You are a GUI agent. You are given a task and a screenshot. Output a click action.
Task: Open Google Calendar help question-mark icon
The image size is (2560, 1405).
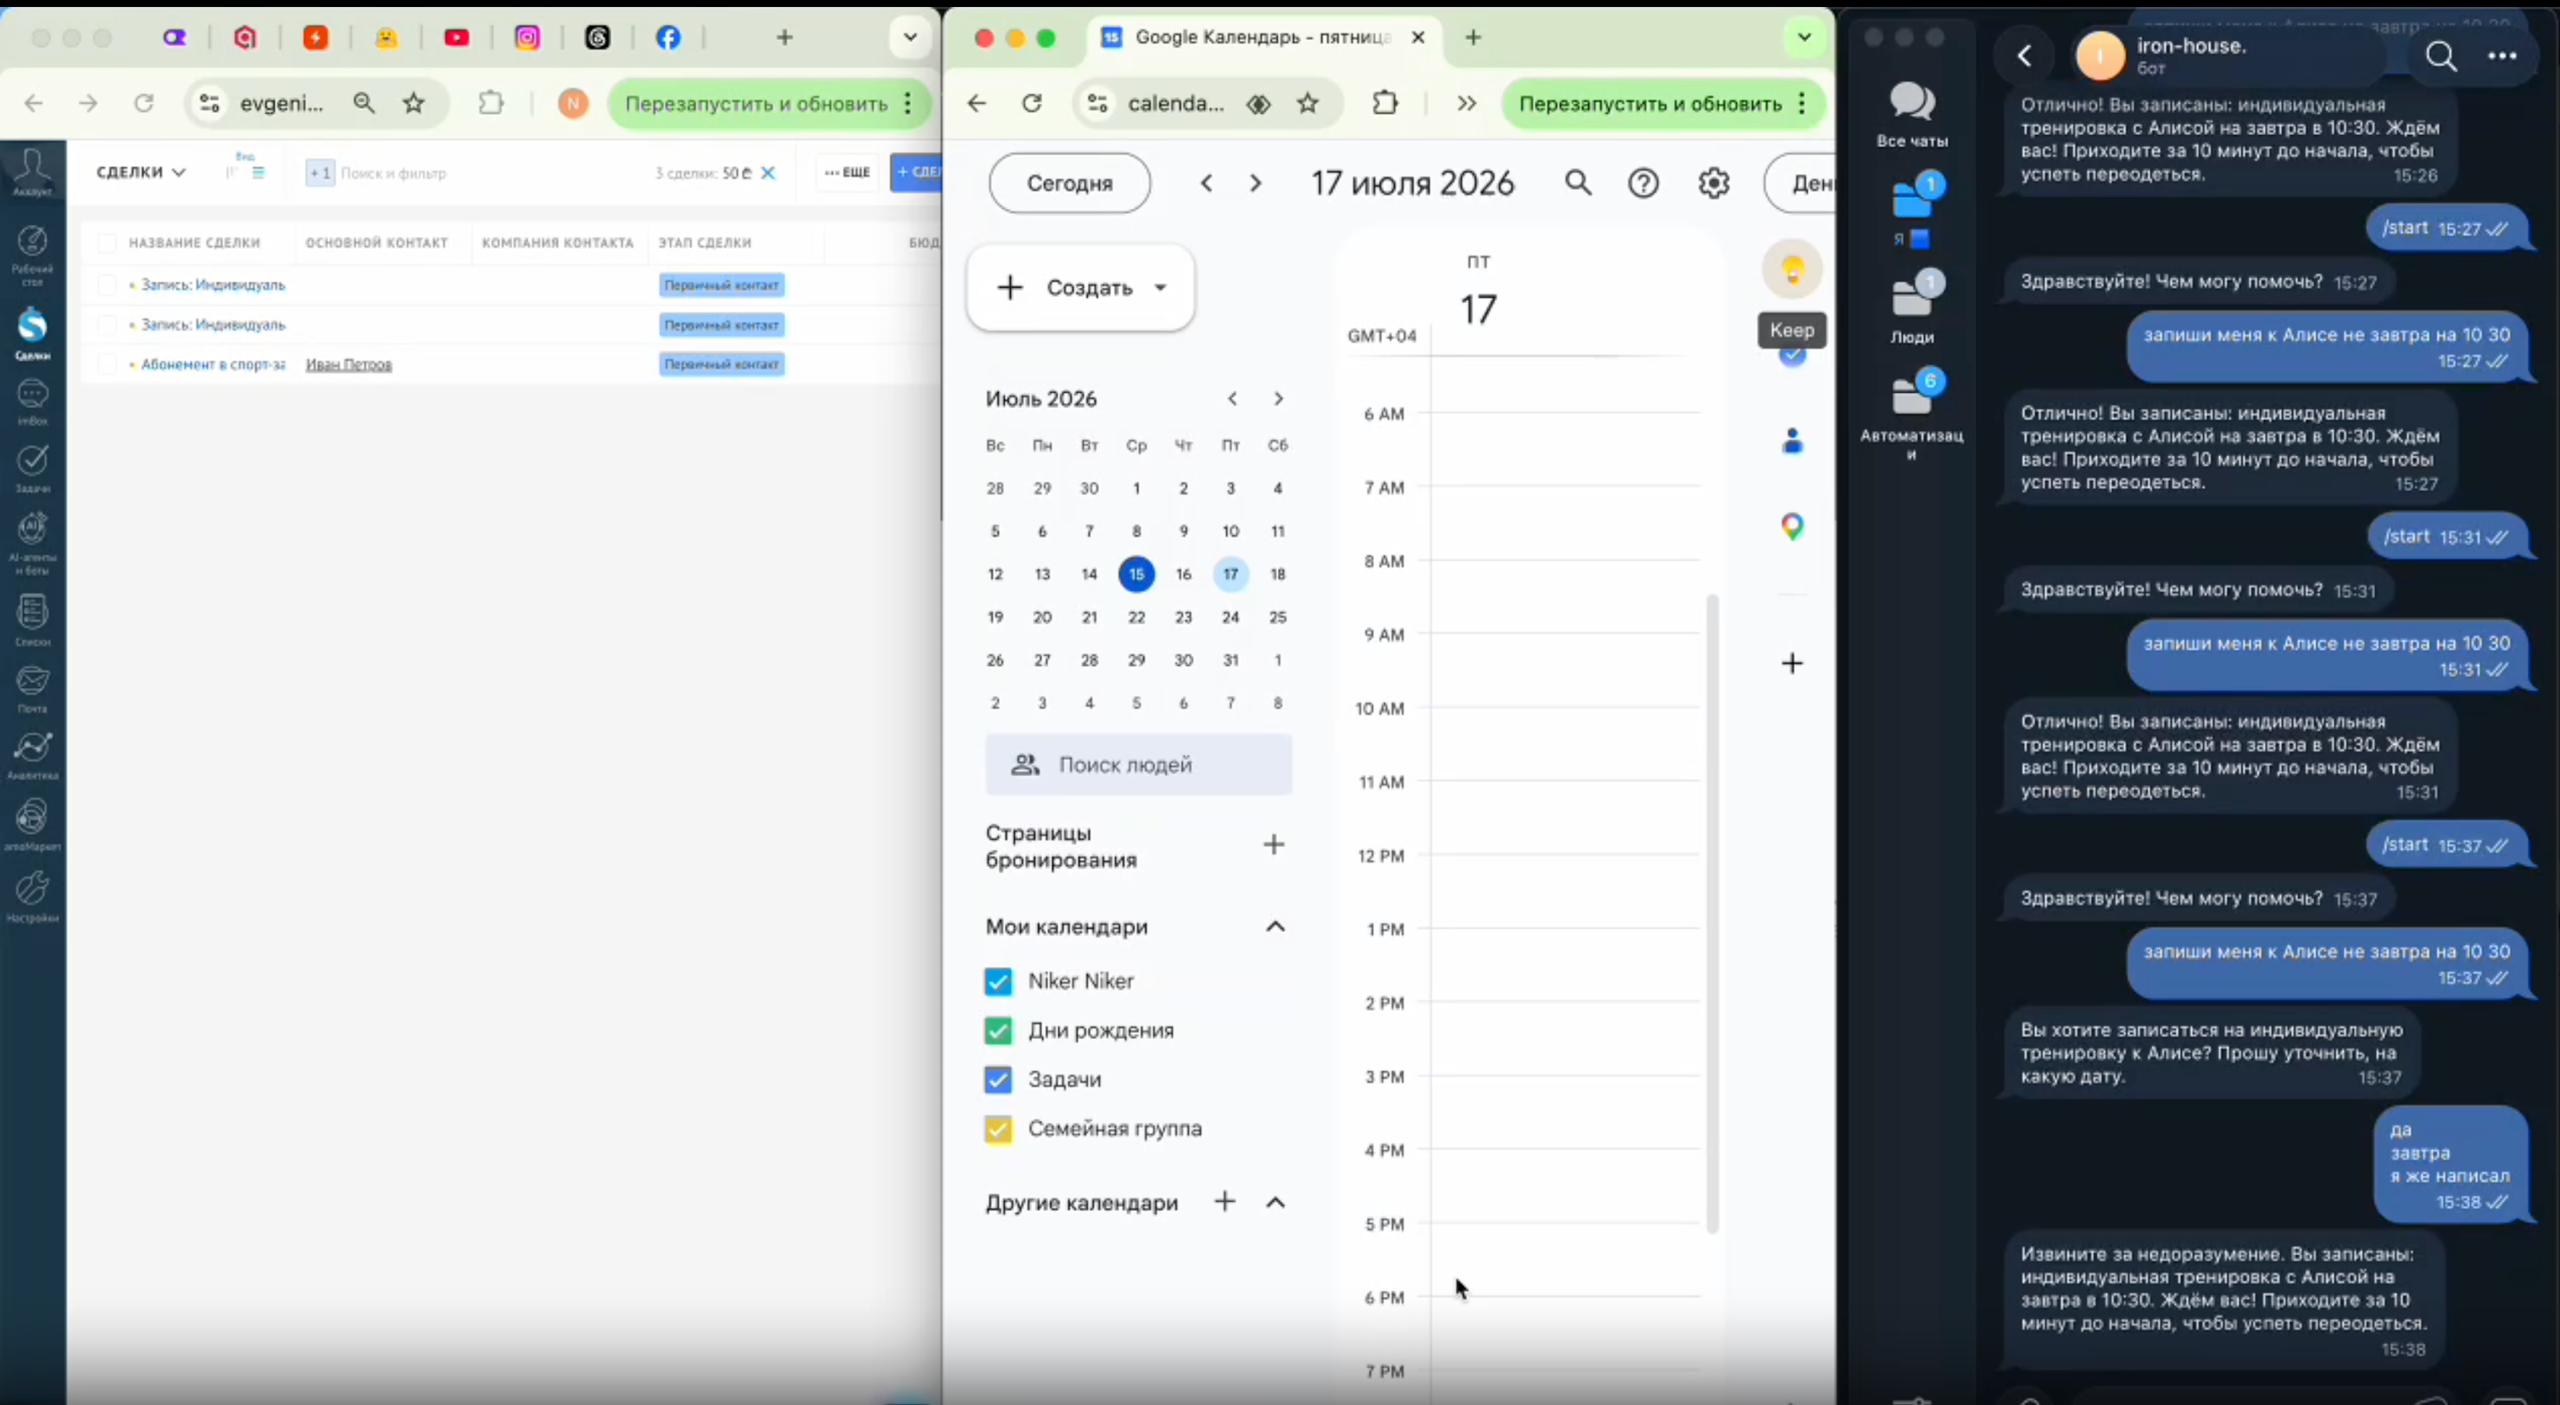[1643, 183]
